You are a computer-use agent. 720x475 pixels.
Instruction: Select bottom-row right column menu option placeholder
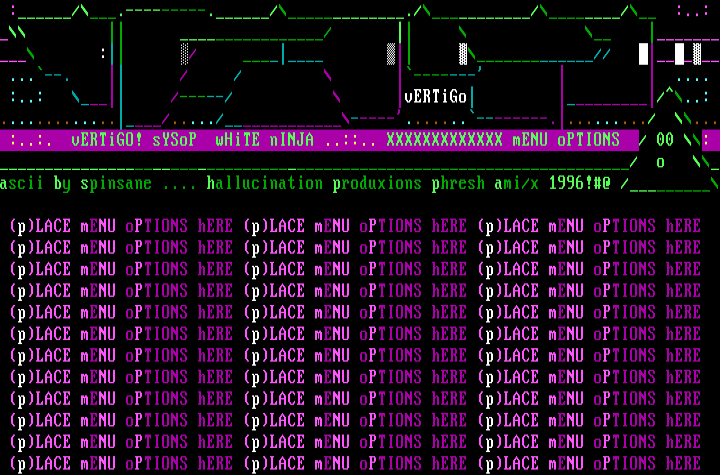pyautogui.click(x=591, y=463)
